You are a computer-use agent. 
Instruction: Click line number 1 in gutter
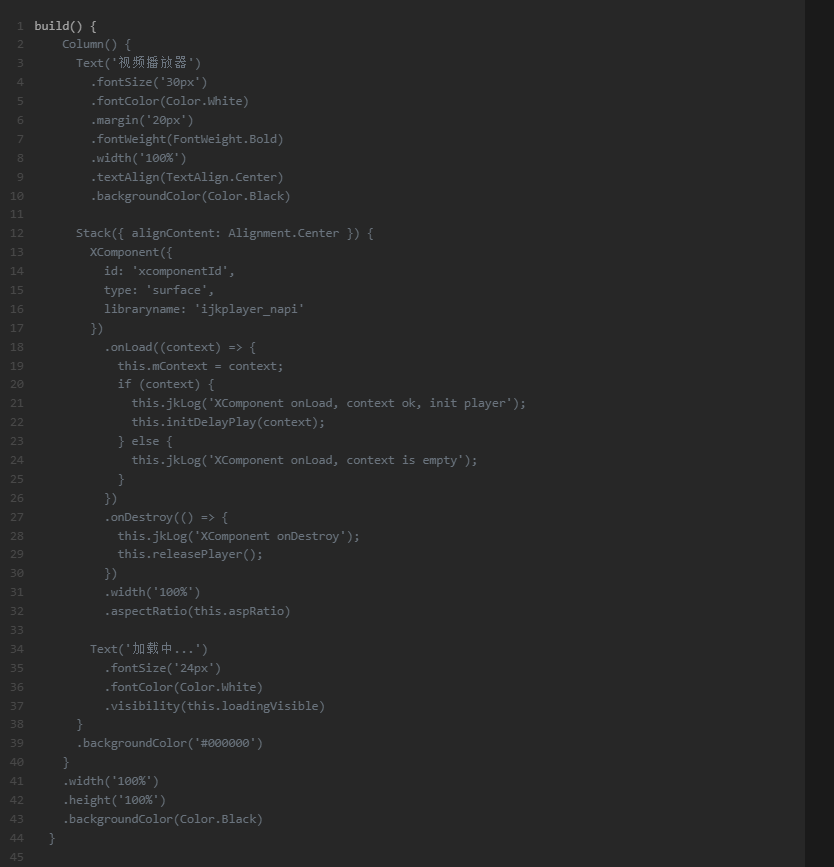(x=20, y=26)
